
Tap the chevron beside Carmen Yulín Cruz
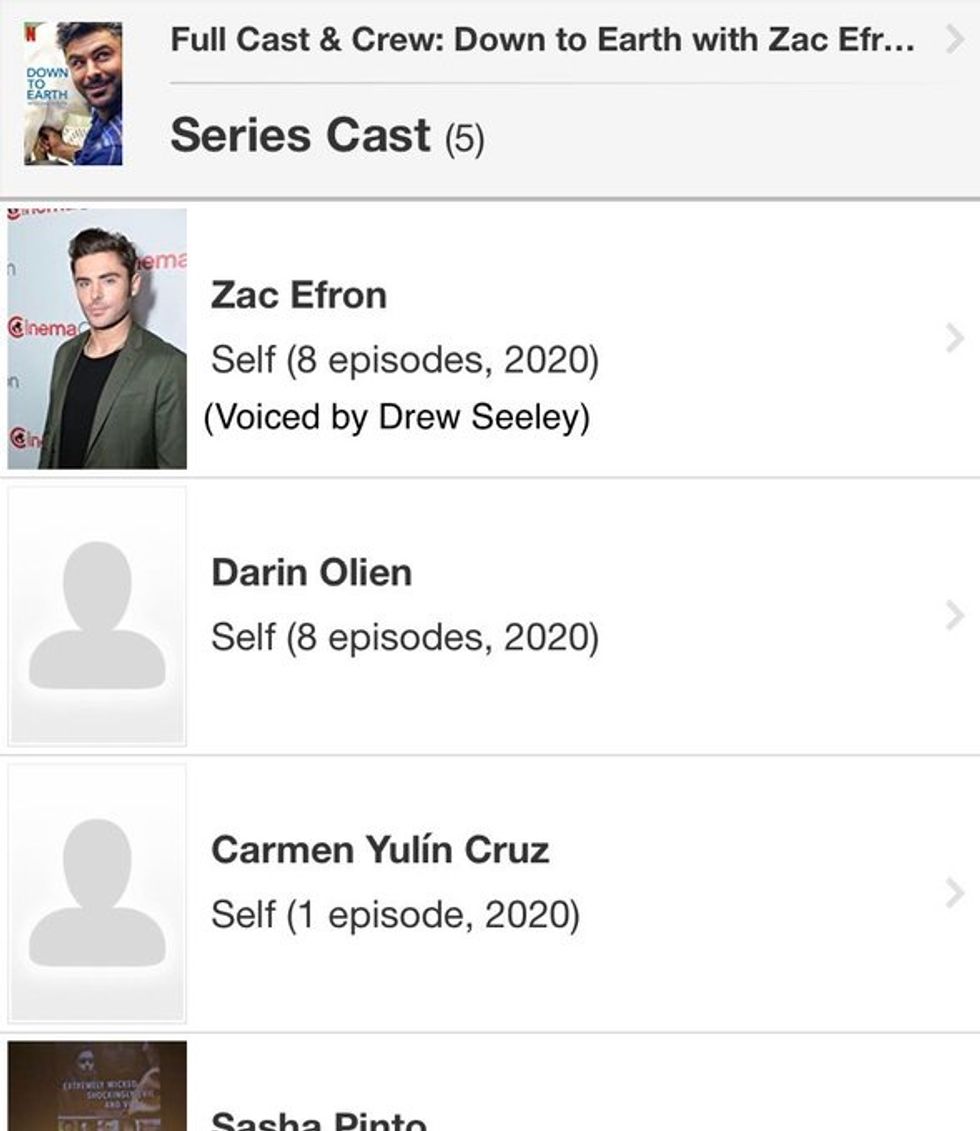[954, 892]
